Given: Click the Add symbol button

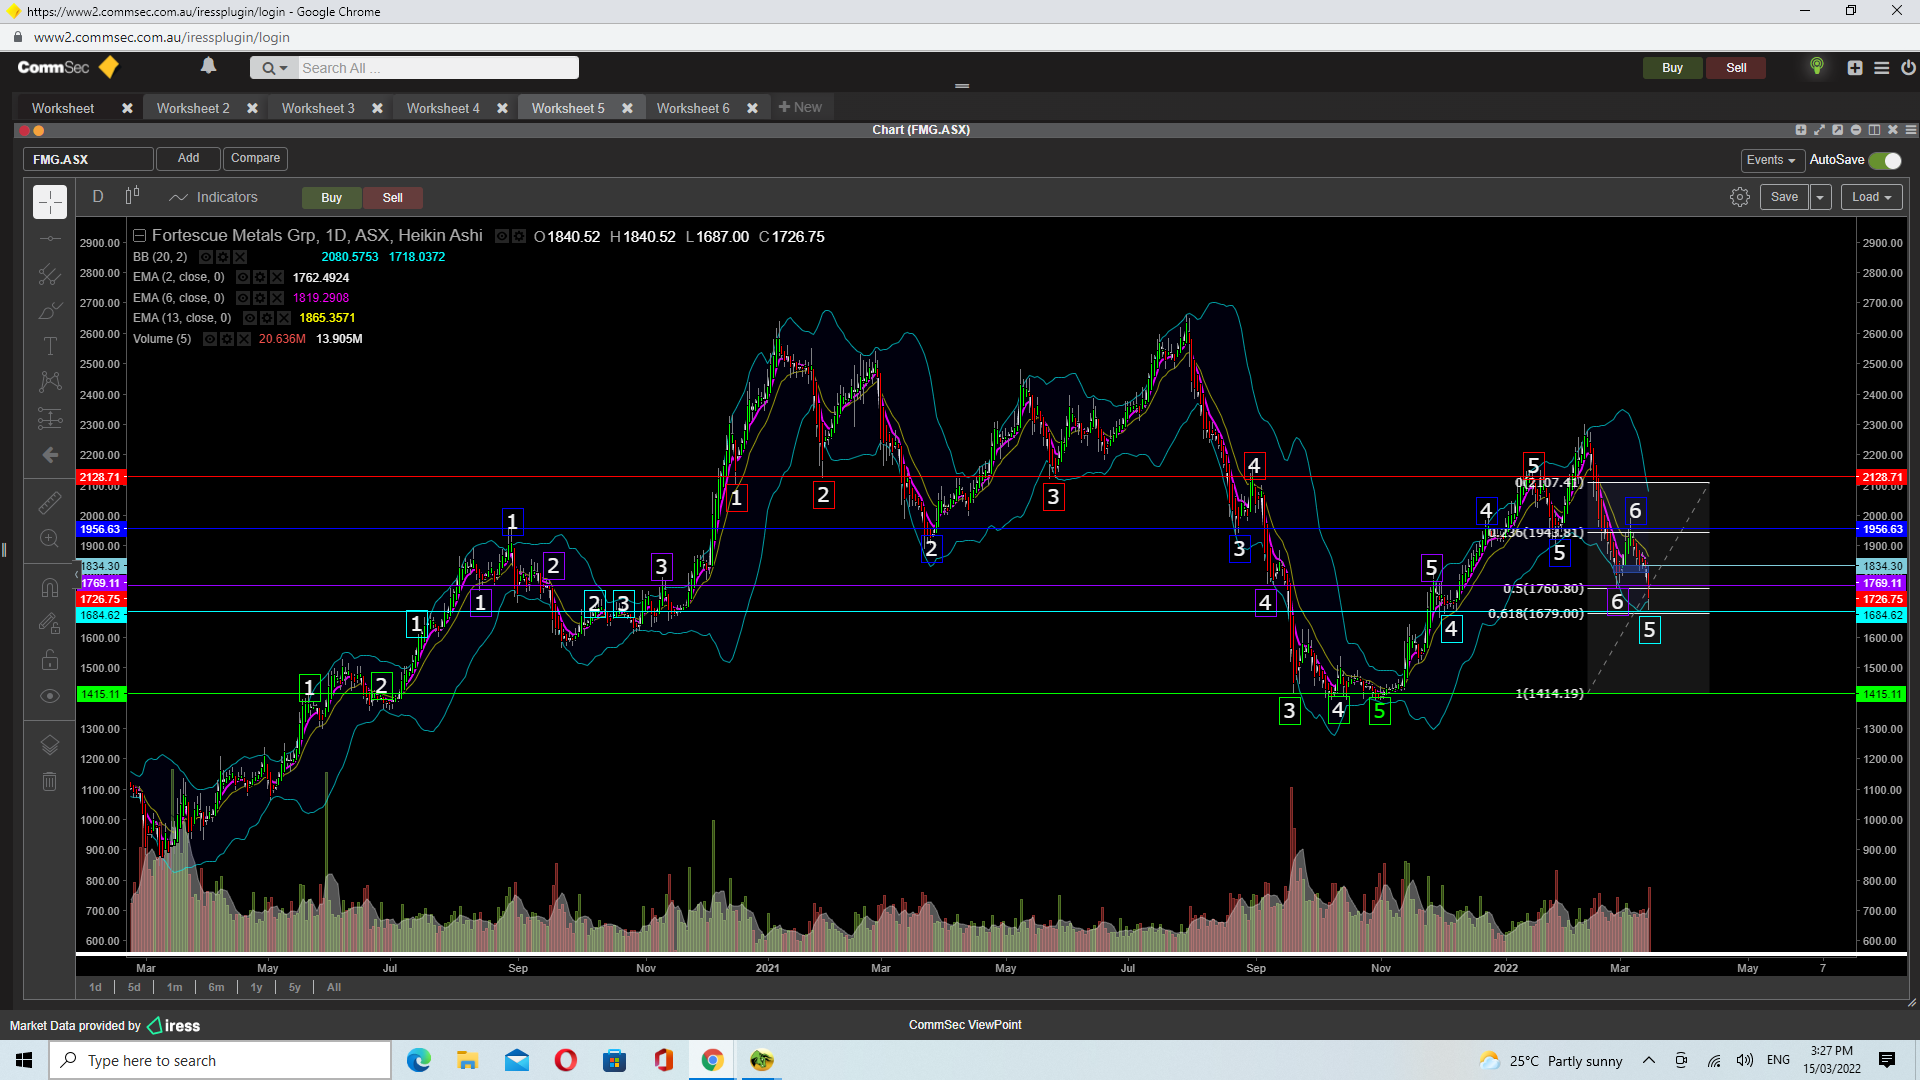Looking at the screenshot, I should pos(188,158).
